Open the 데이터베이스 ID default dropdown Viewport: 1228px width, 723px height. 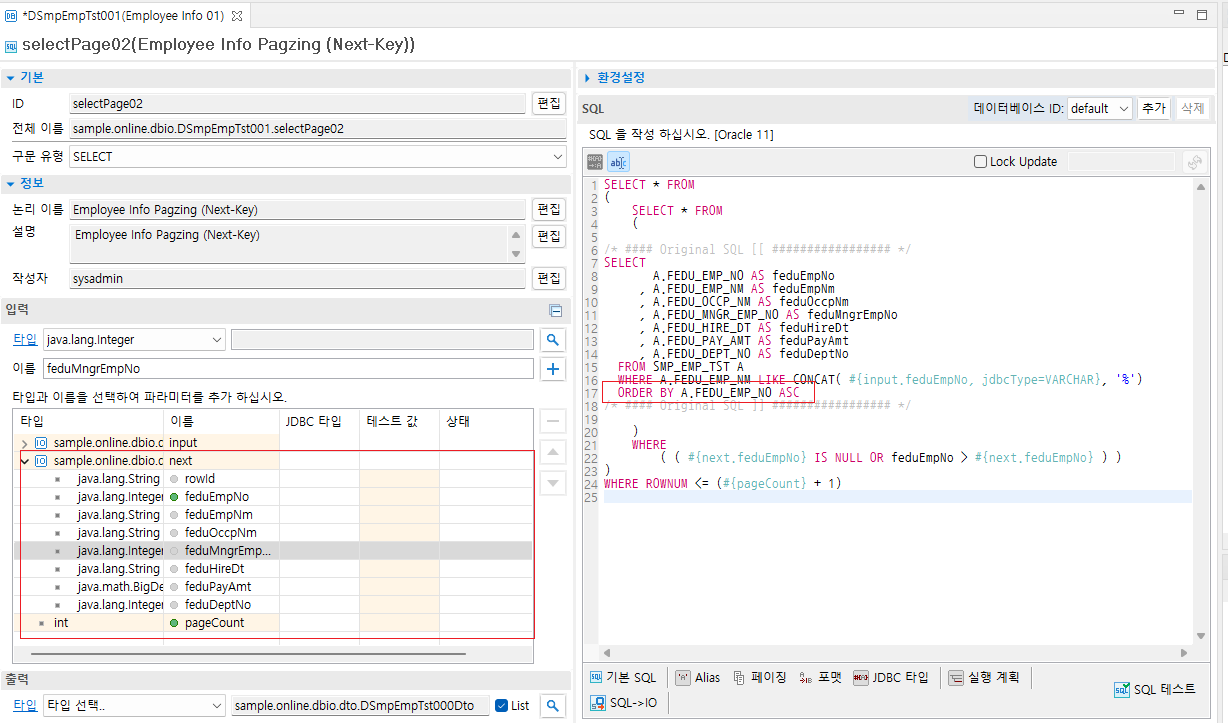(1099, 109)
